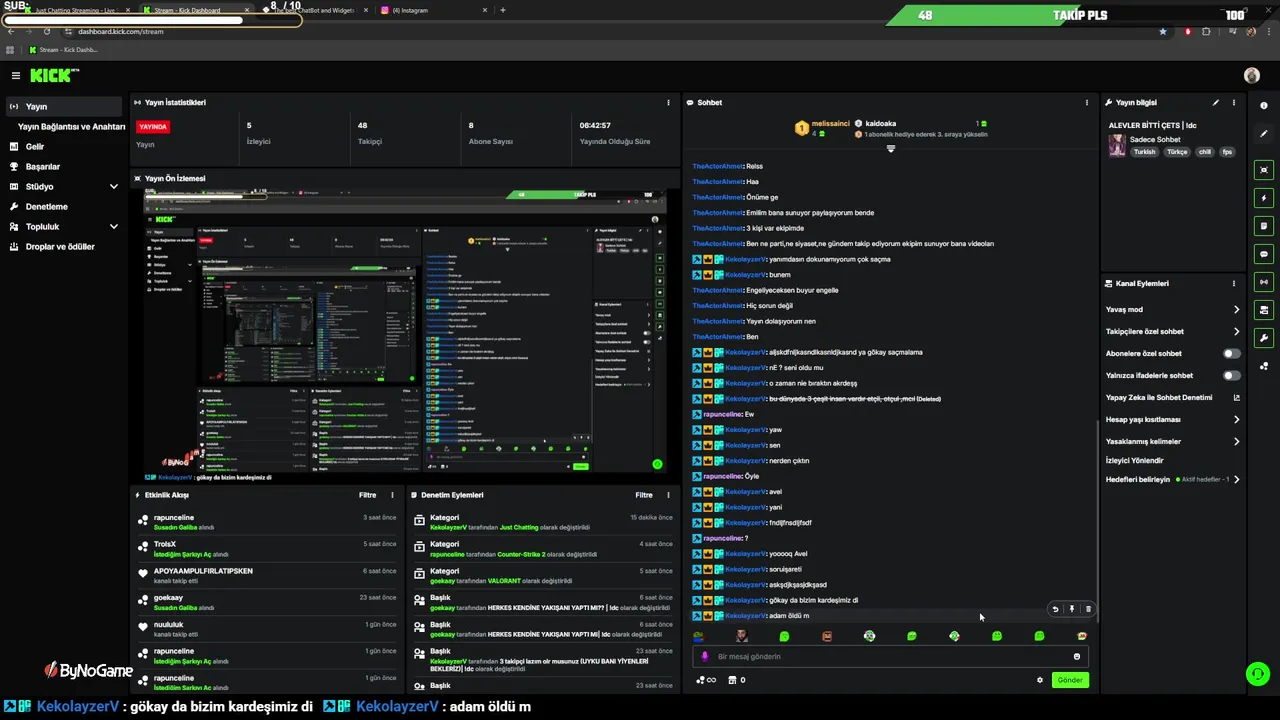This screenshot has height=720, width=1280.
Task: Toggle the notes widget in right sidebar
Action: click(x=1264, y=226)
